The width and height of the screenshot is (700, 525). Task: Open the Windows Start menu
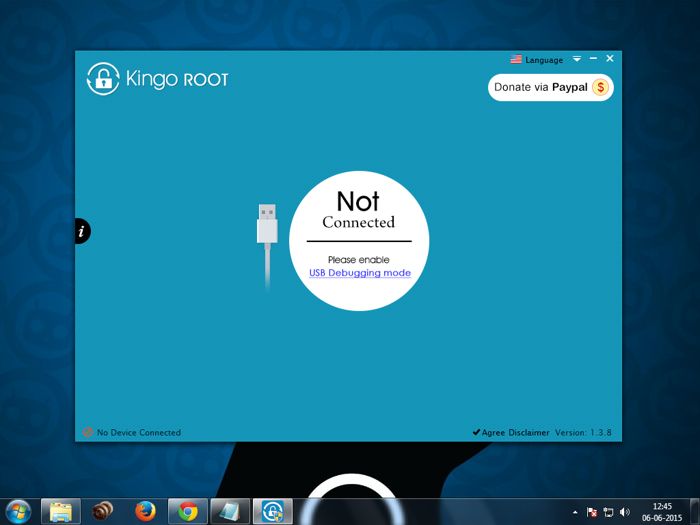(18, 511)
